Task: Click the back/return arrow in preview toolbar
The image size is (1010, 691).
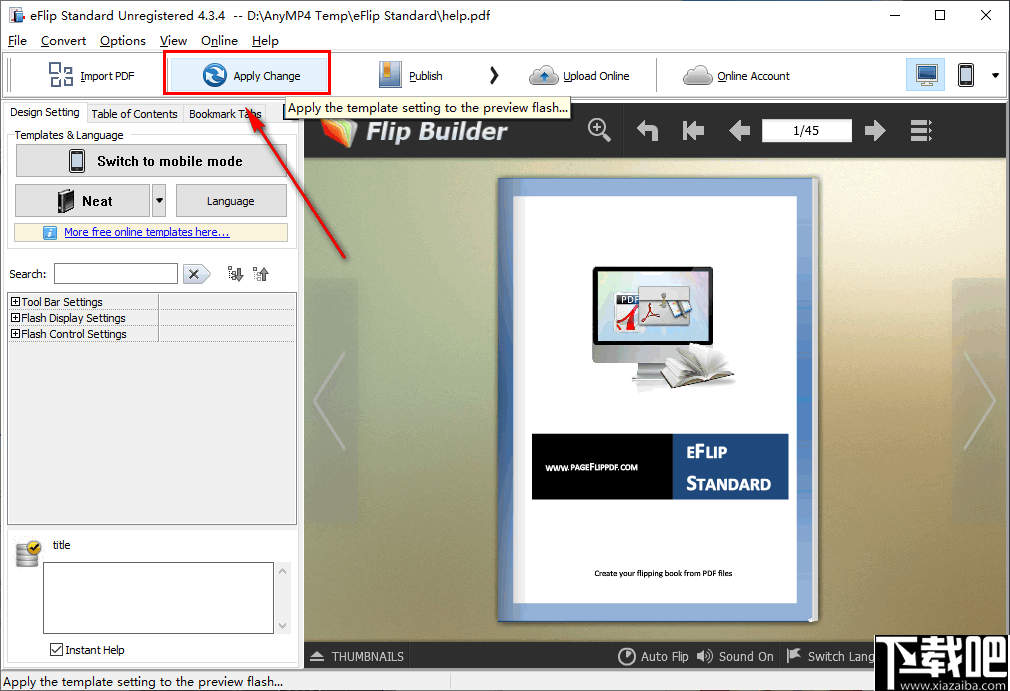Action: 647,131
